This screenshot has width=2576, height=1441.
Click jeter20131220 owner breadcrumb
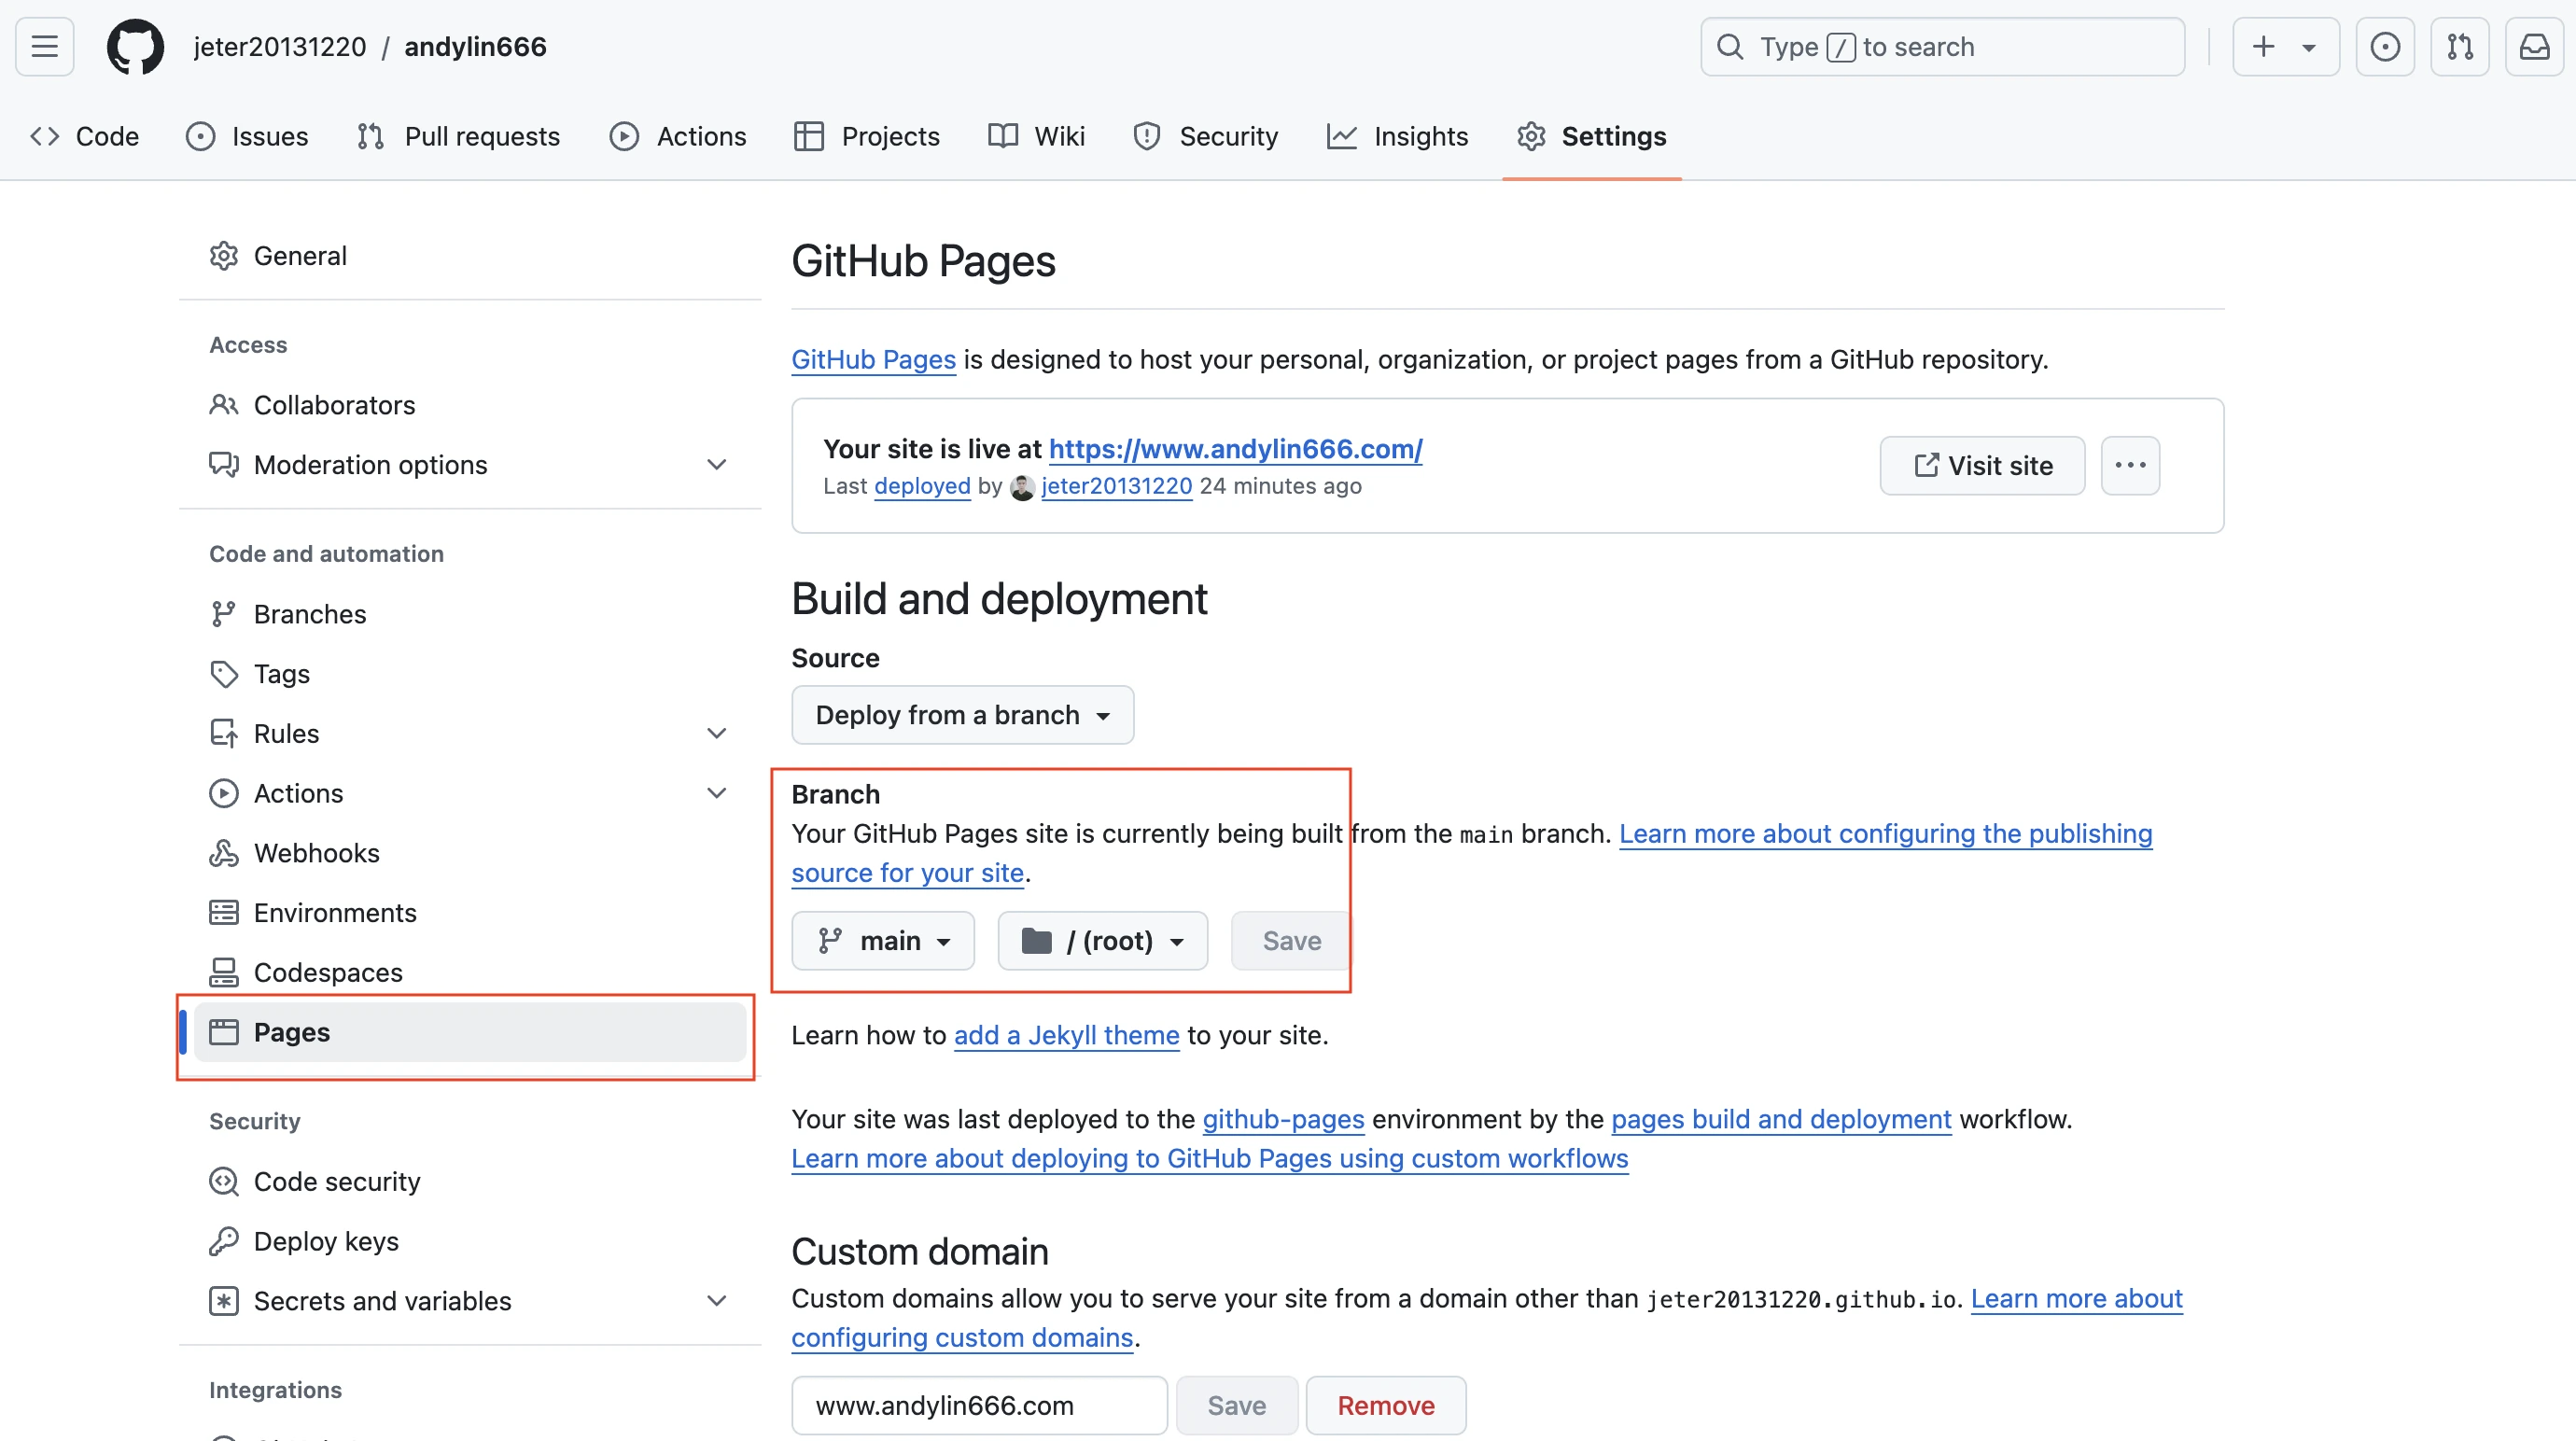tap(280, 47)
